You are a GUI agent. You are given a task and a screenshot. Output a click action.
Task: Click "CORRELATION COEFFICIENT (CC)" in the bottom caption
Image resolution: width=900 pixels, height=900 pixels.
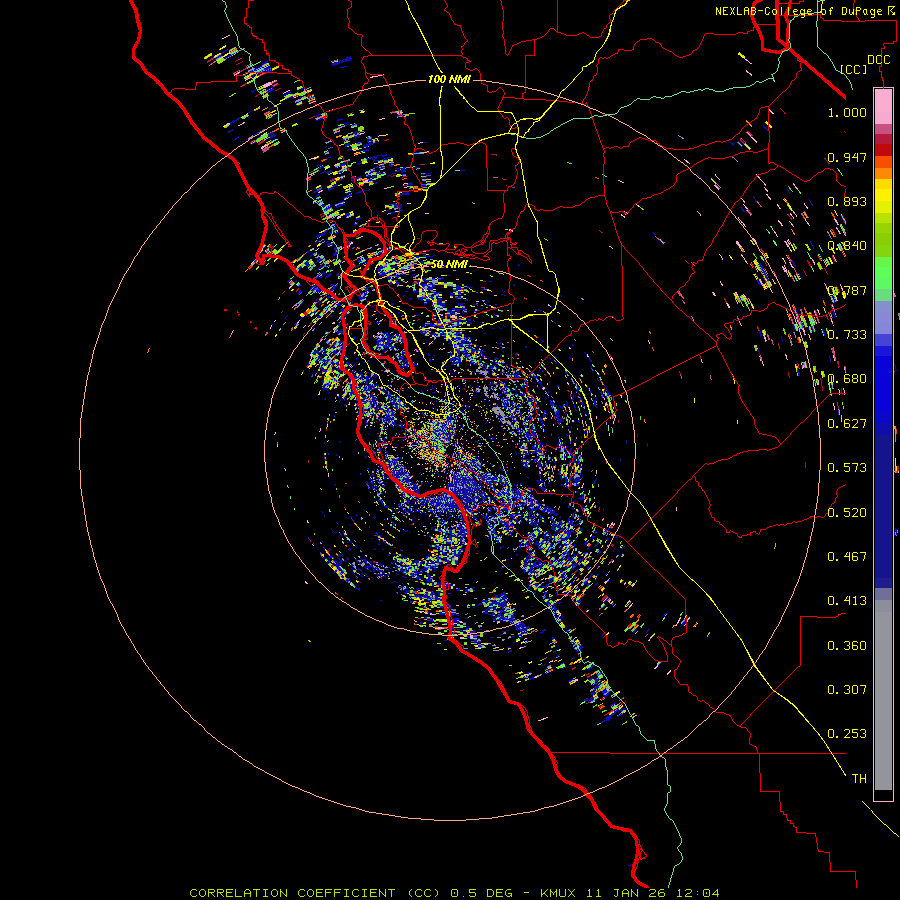coord(315,893)
